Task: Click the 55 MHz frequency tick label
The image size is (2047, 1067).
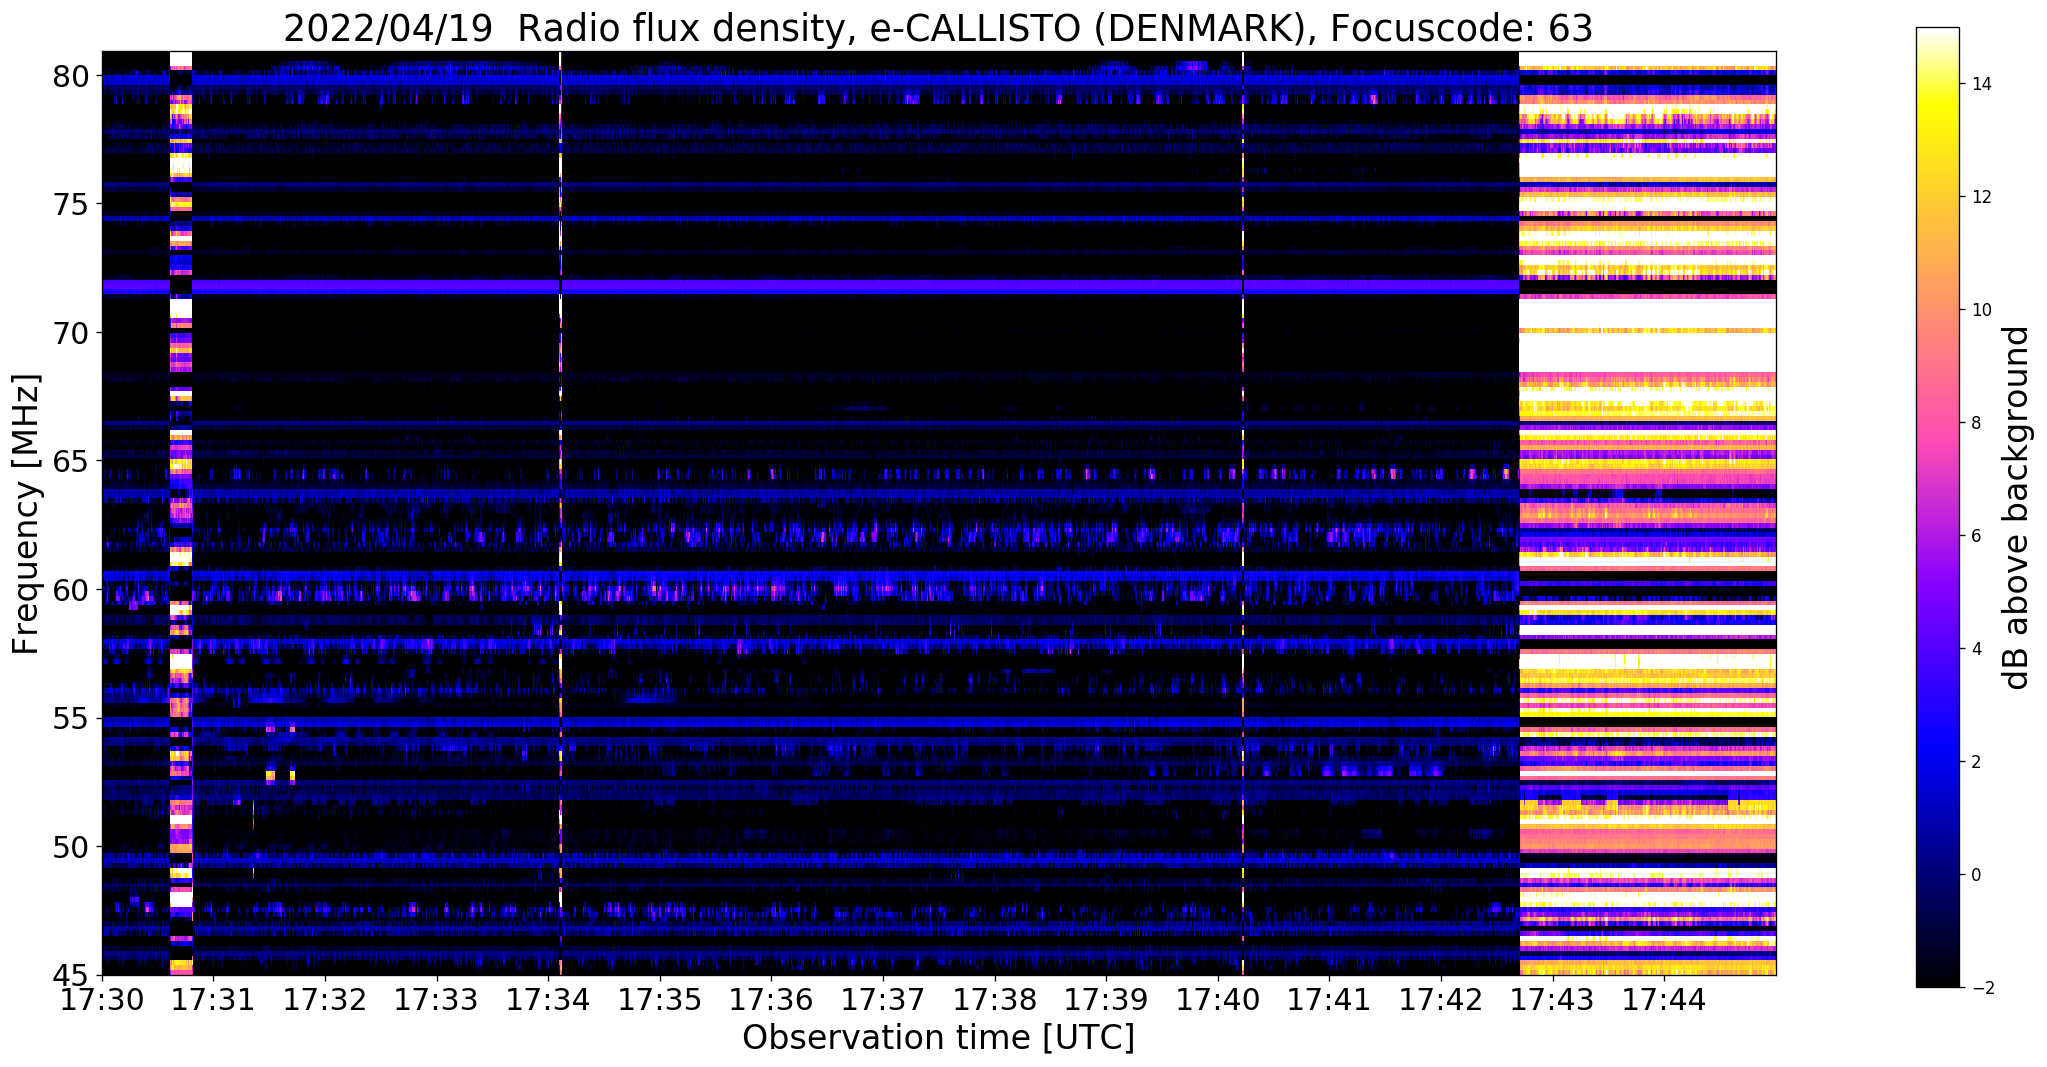Action: coord(71,719)
